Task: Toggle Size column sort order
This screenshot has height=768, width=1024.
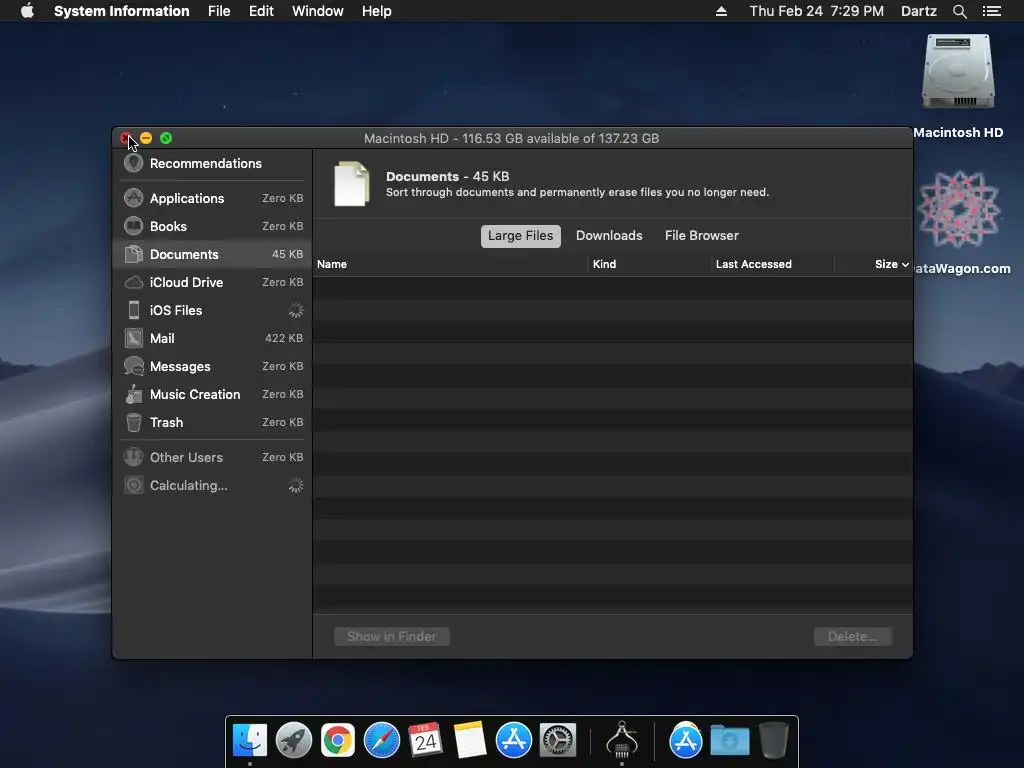Action: click(x=873, y=264)
